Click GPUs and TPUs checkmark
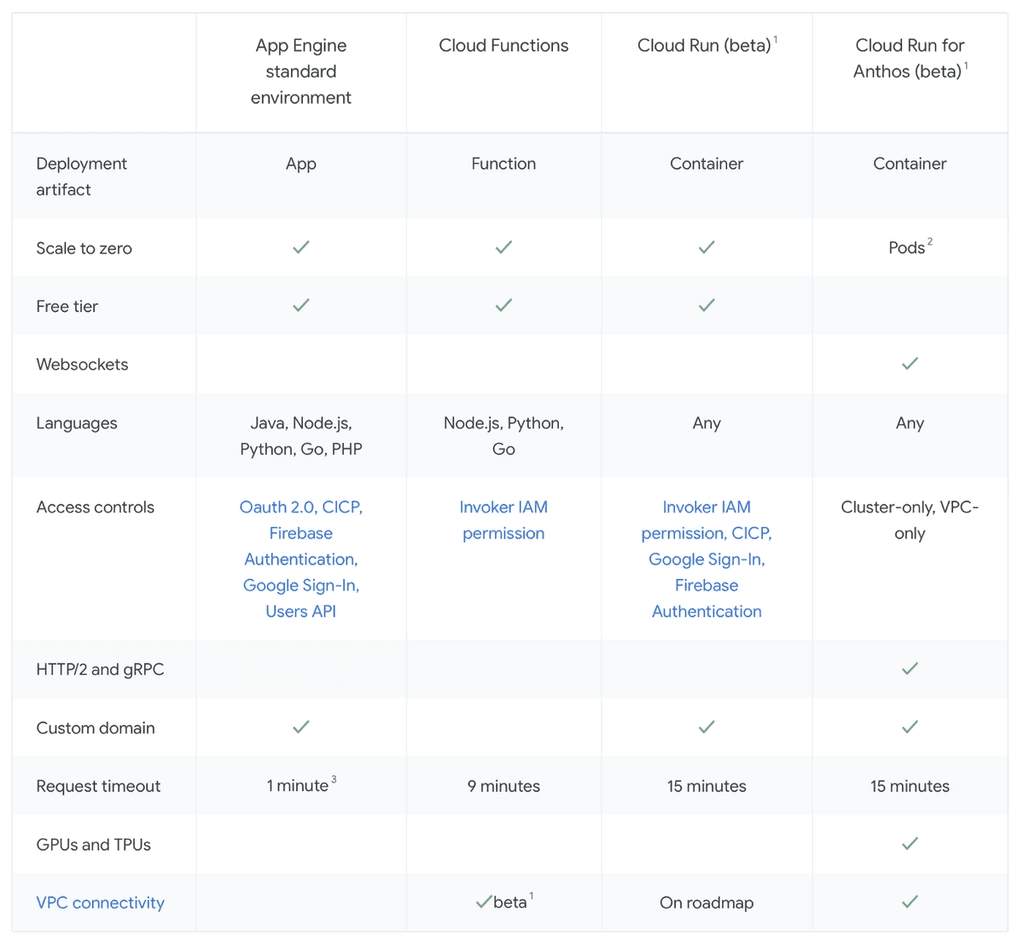This screenshot has height=946, width=1024. (x=910, y=844)
